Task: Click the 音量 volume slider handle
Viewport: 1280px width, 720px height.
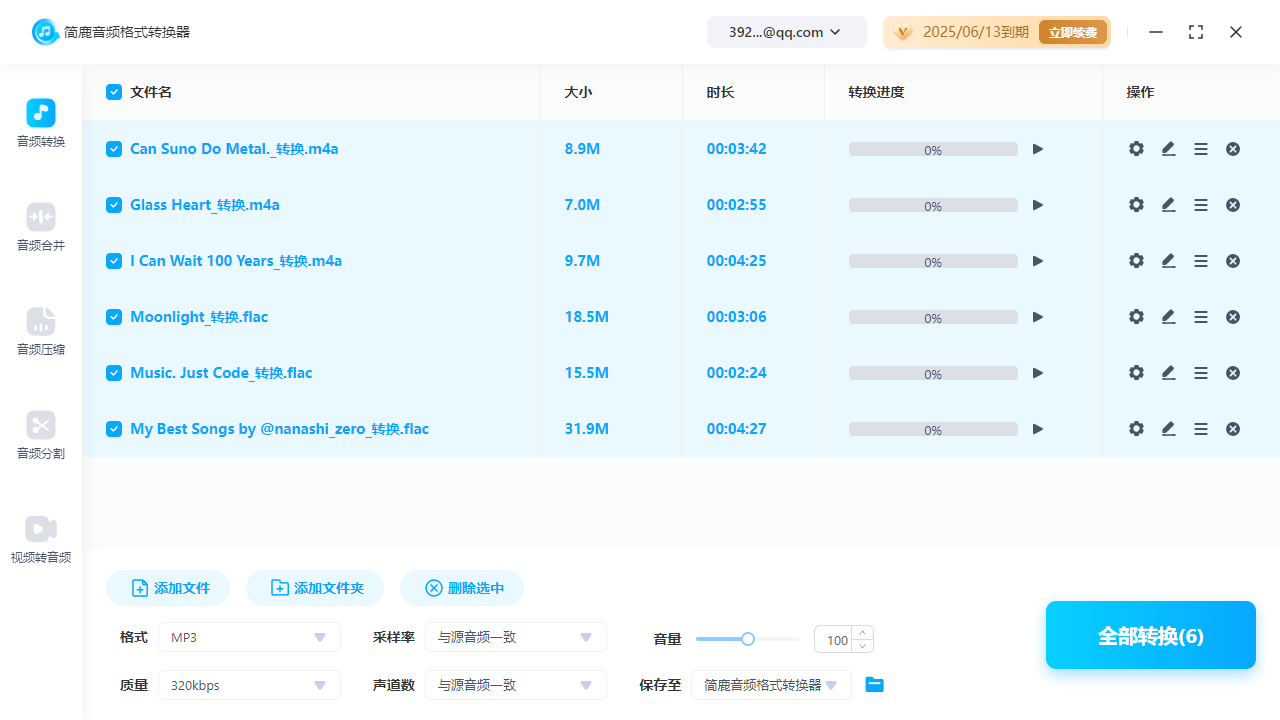Action: coord(747,639)
